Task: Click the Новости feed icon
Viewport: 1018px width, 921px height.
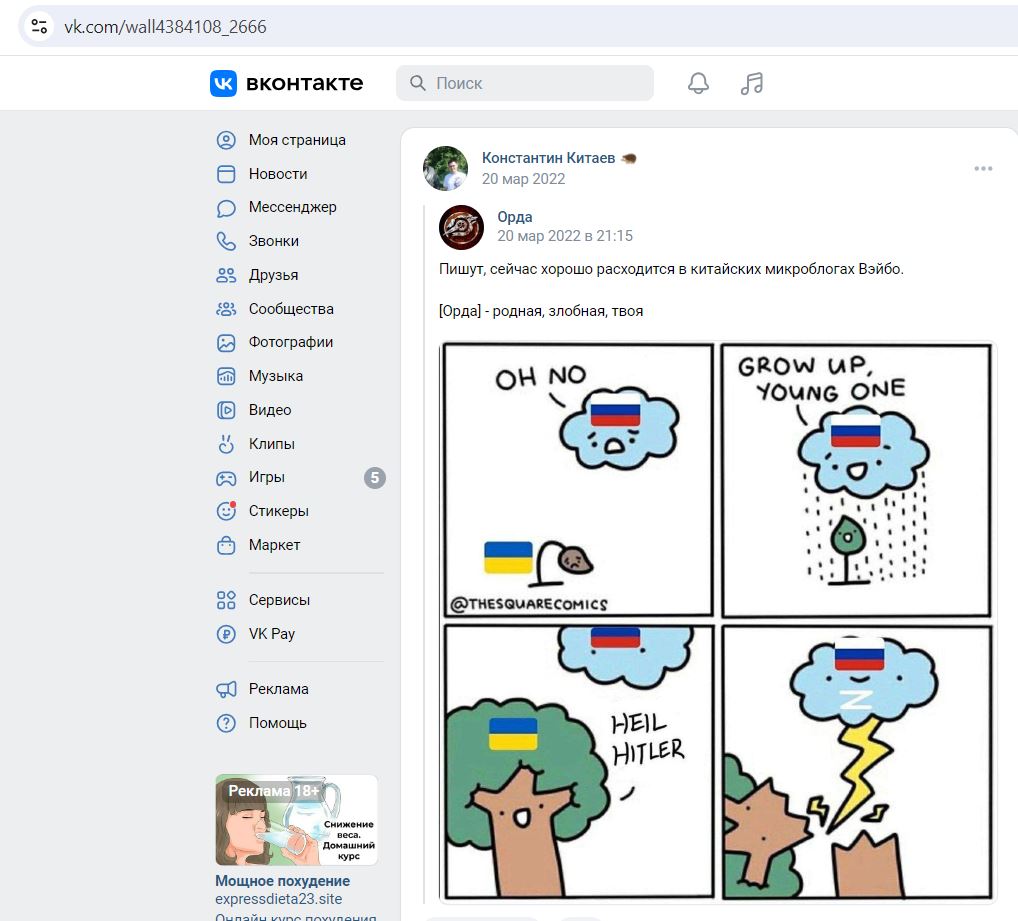Action: (226, 174)
